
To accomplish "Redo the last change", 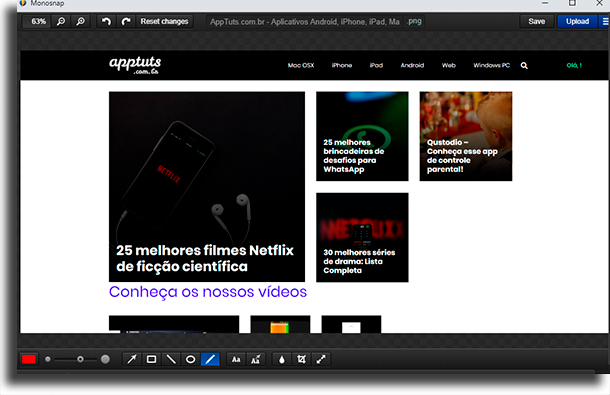I will (x=126, y=21).
